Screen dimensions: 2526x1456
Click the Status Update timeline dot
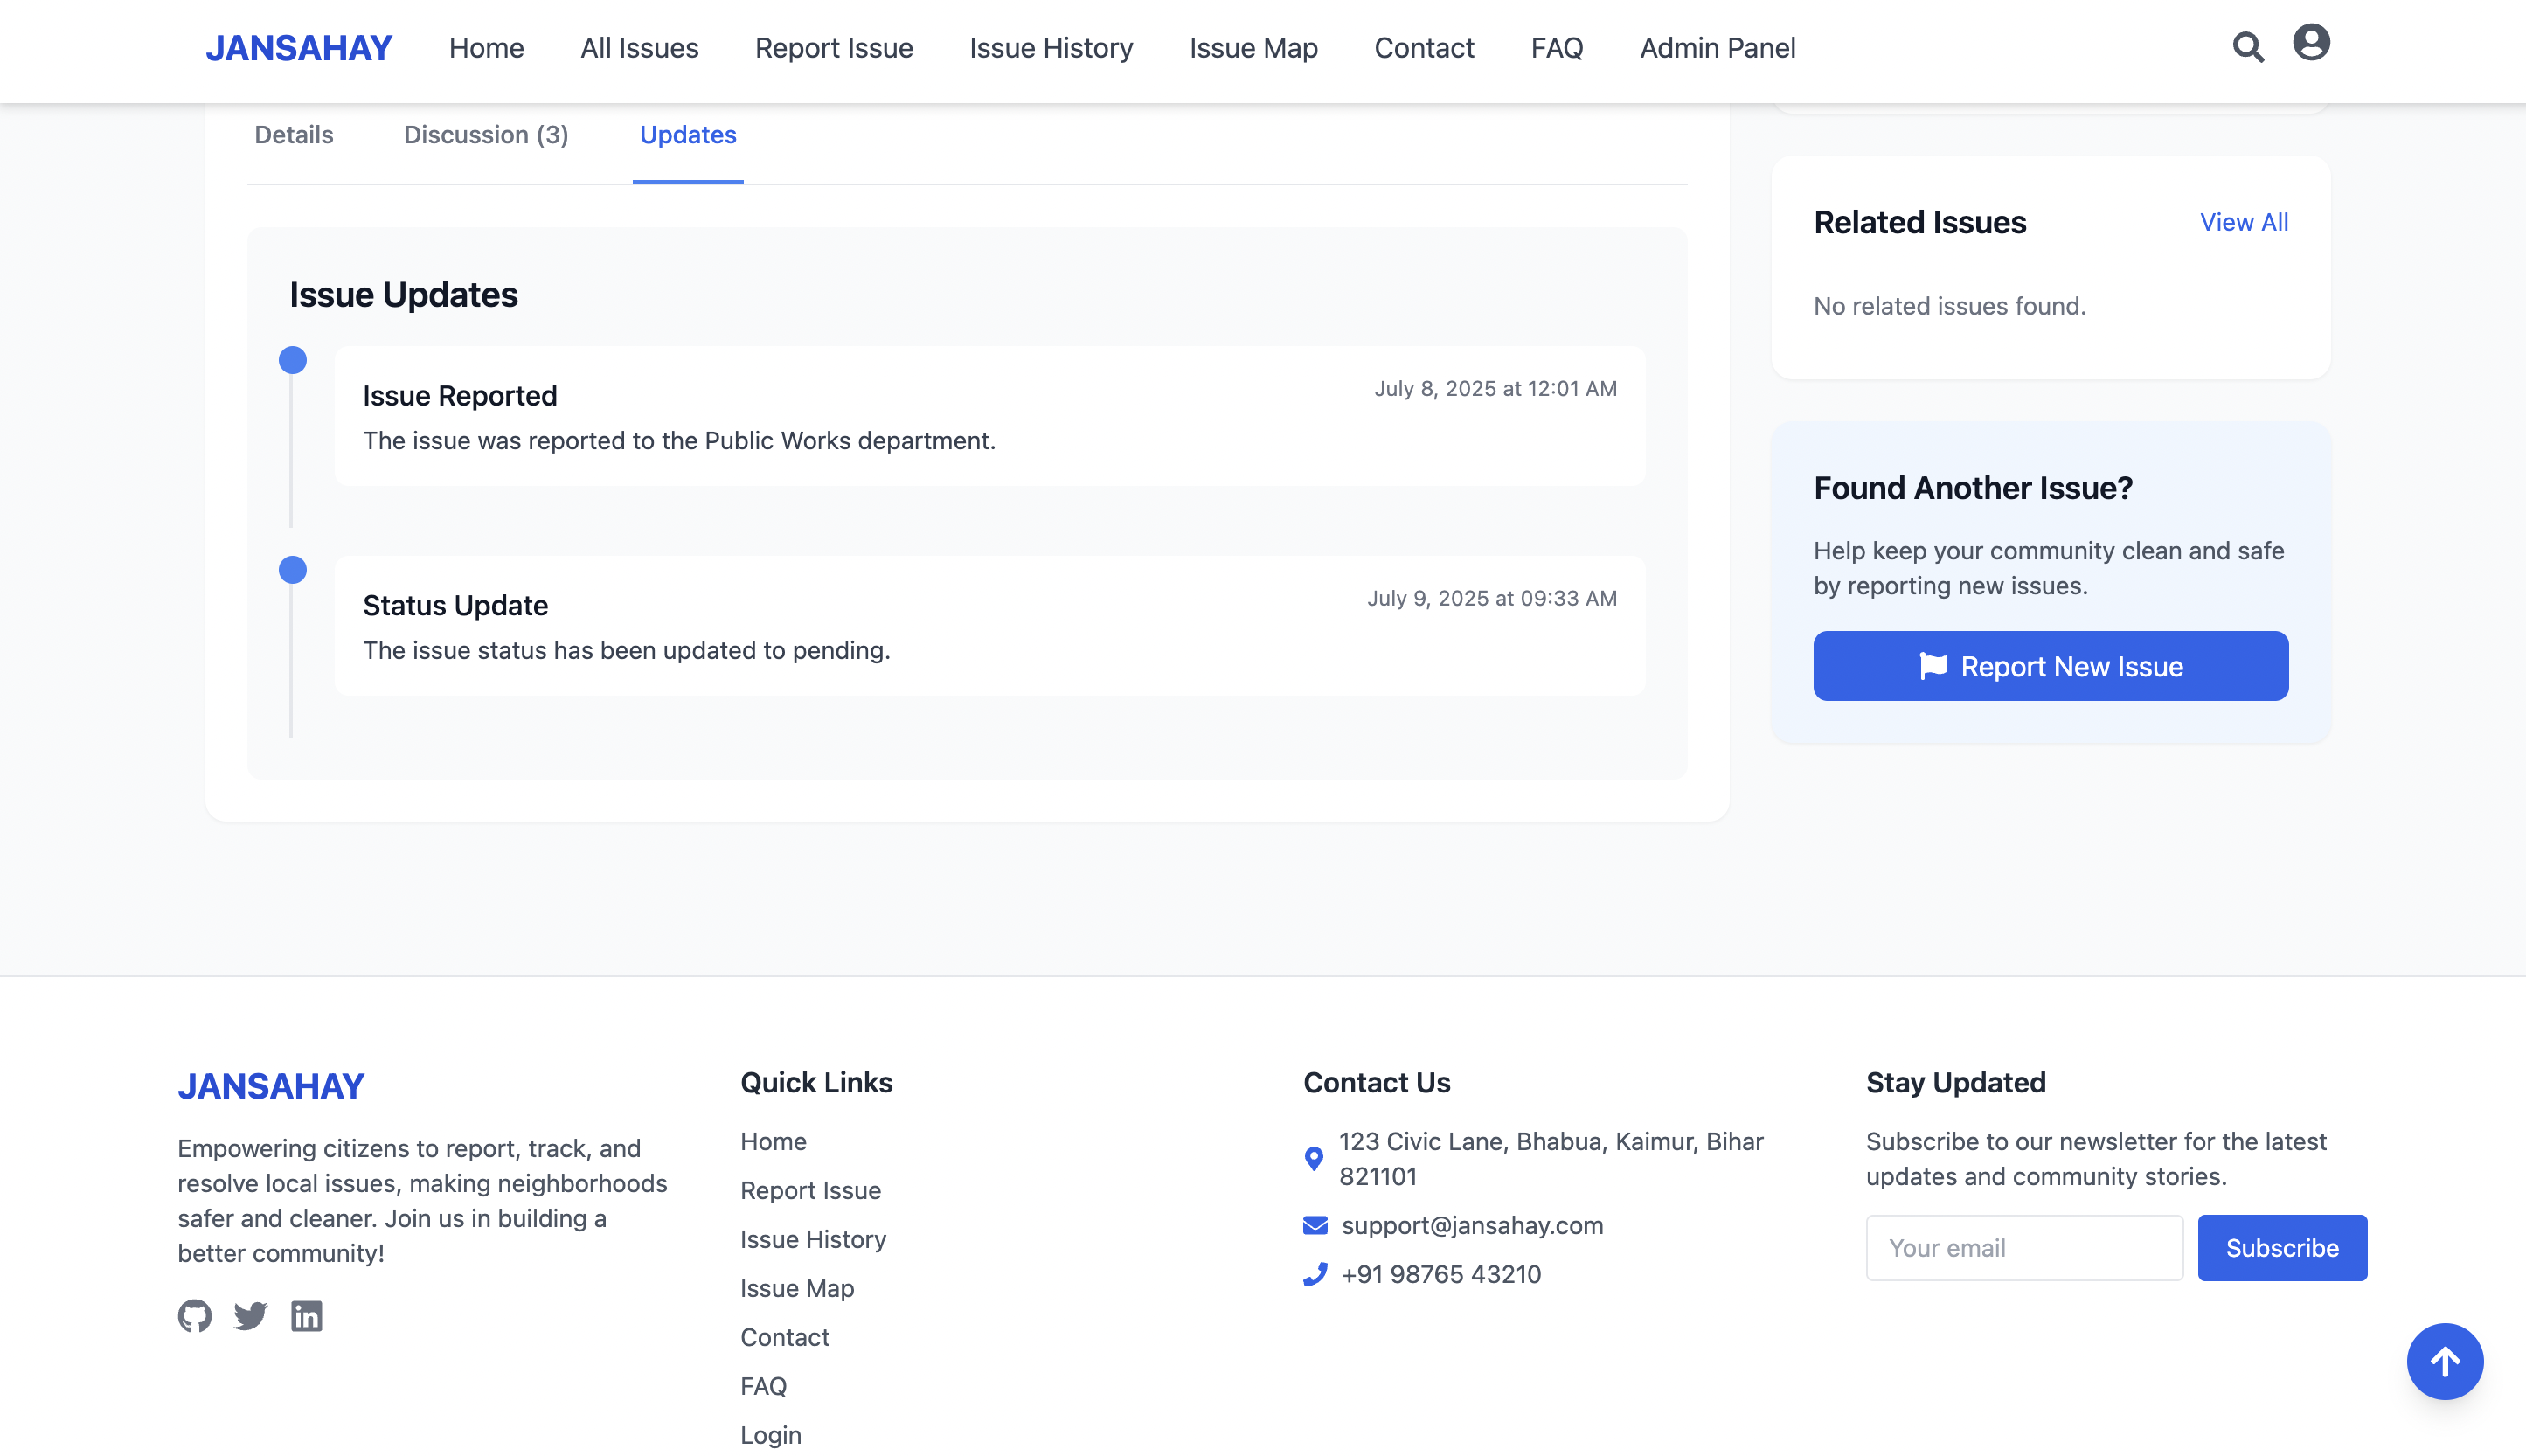click(x=292, y=570)
